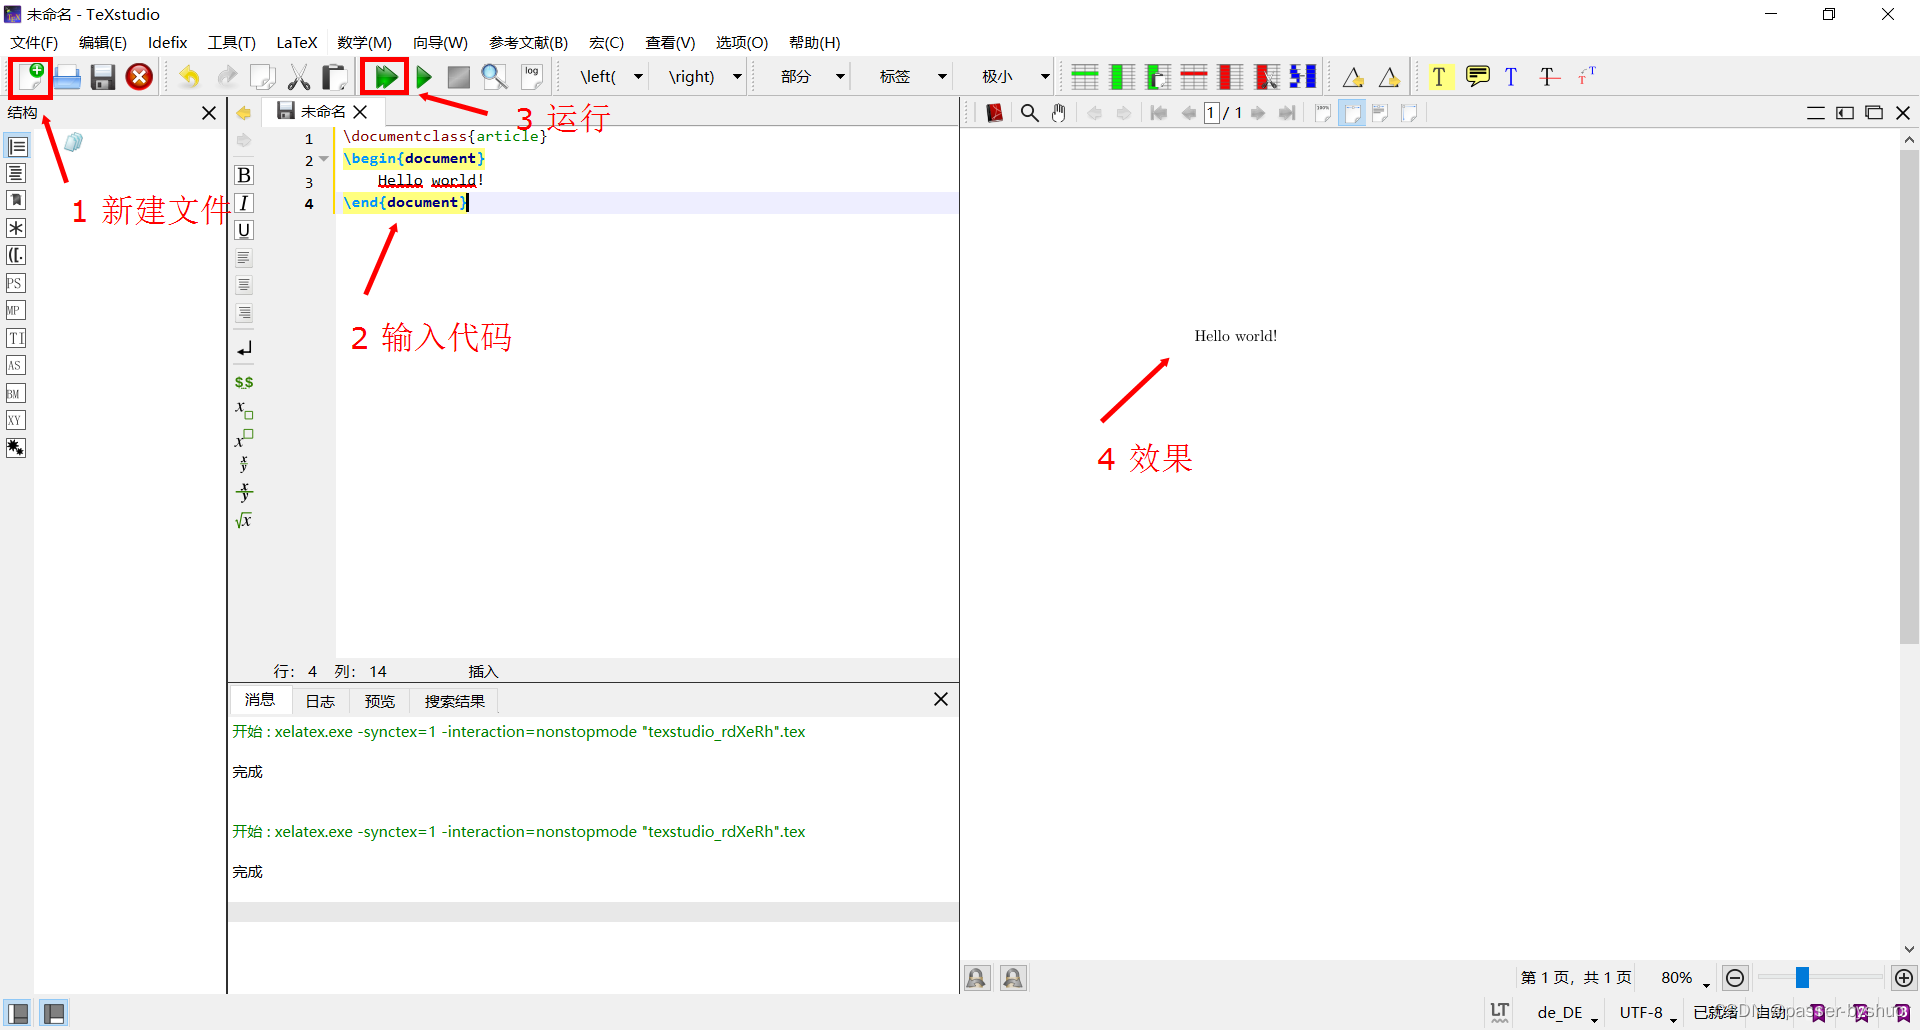Image resolution: width=1920 pixels, height=1030 pixels.
Task: View the log with the log icon
Action: (531, 77)
